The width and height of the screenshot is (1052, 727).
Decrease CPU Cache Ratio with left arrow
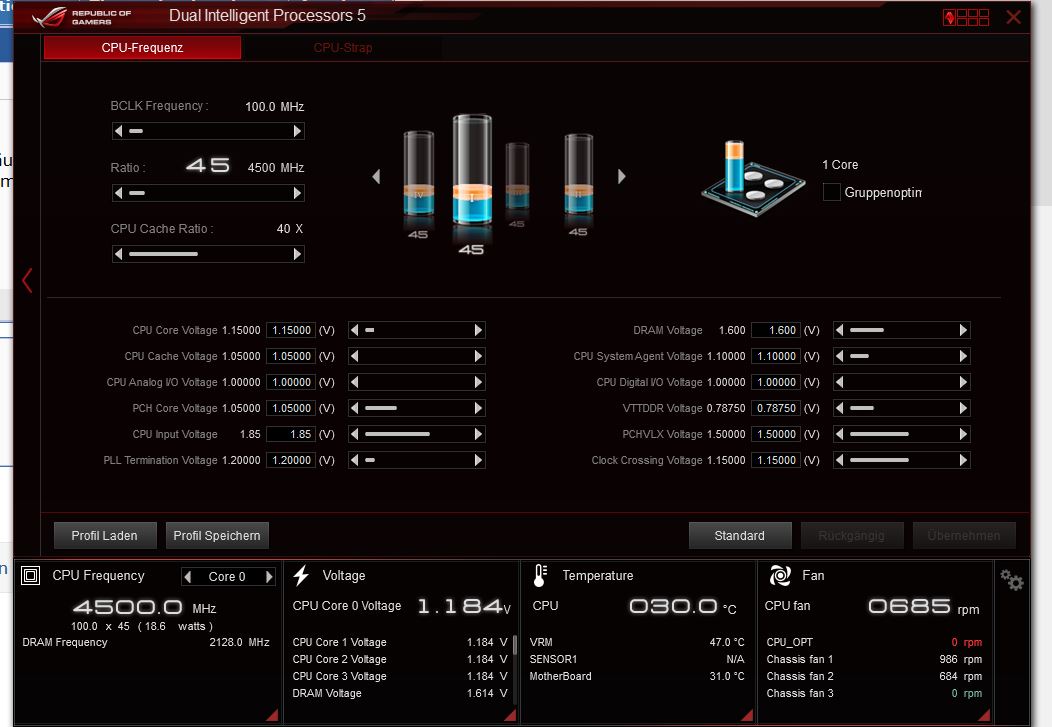point(119,254)
